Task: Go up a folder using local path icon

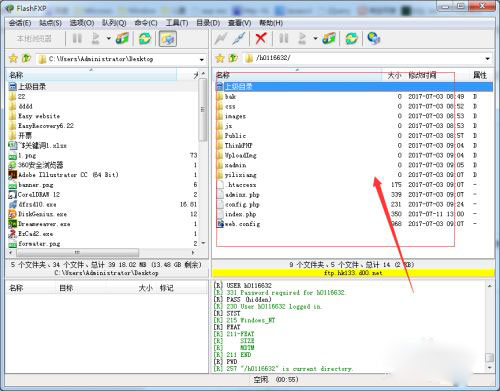Action: click(26, 59)
